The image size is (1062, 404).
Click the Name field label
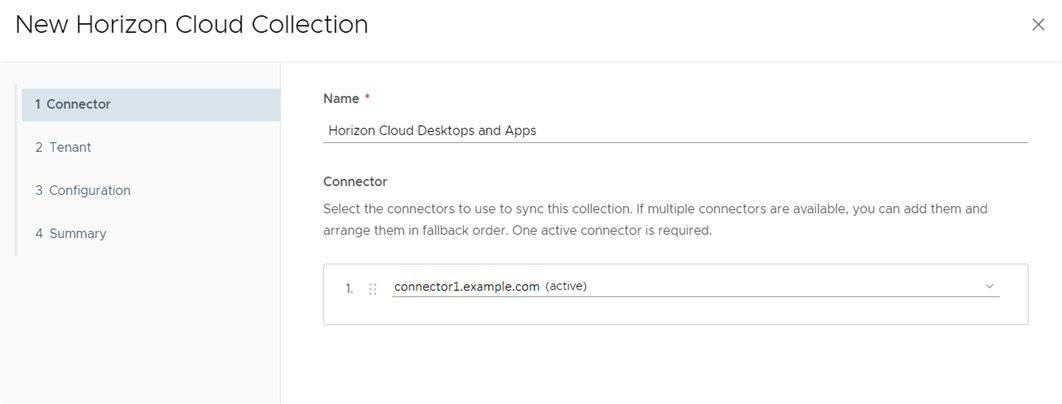[x=341, y=98]
